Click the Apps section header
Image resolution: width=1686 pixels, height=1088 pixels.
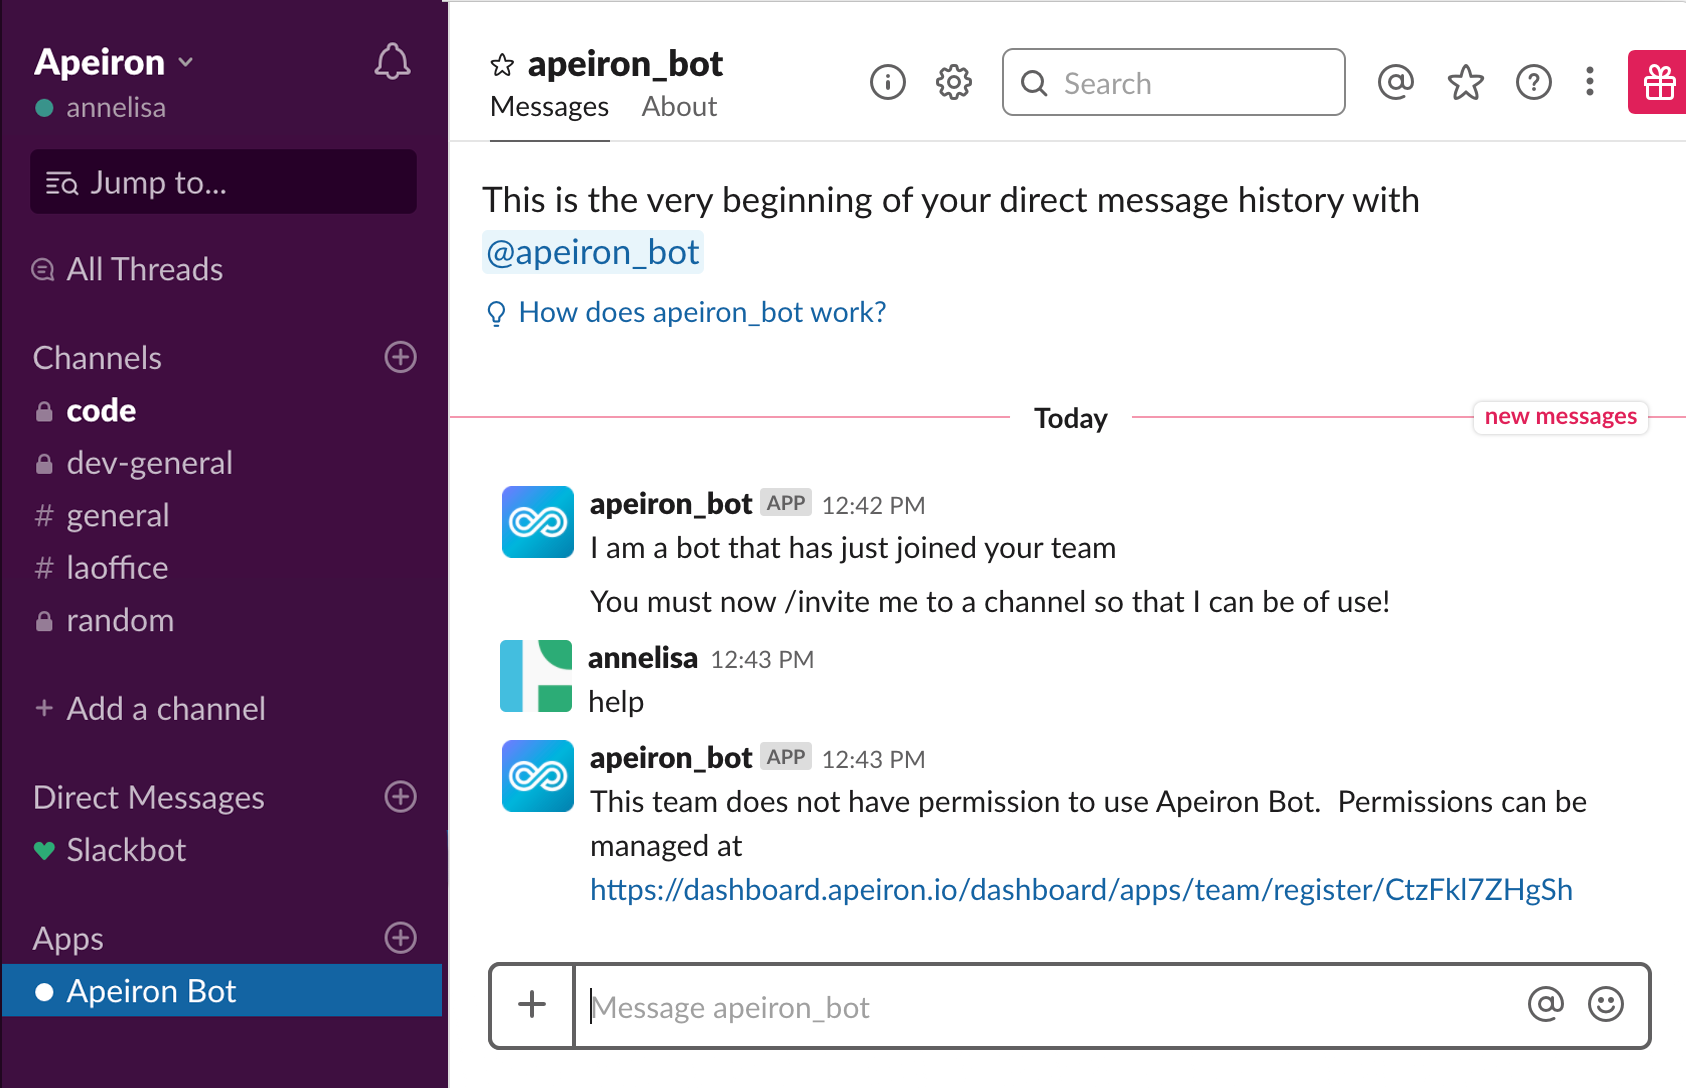coord(68,939)
